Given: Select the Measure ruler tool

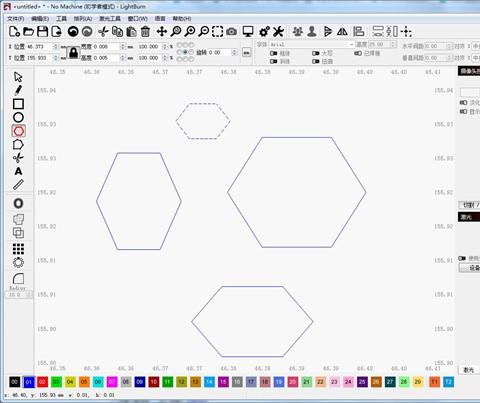Looking at the screenshot, I should click(x=18, y=184).
